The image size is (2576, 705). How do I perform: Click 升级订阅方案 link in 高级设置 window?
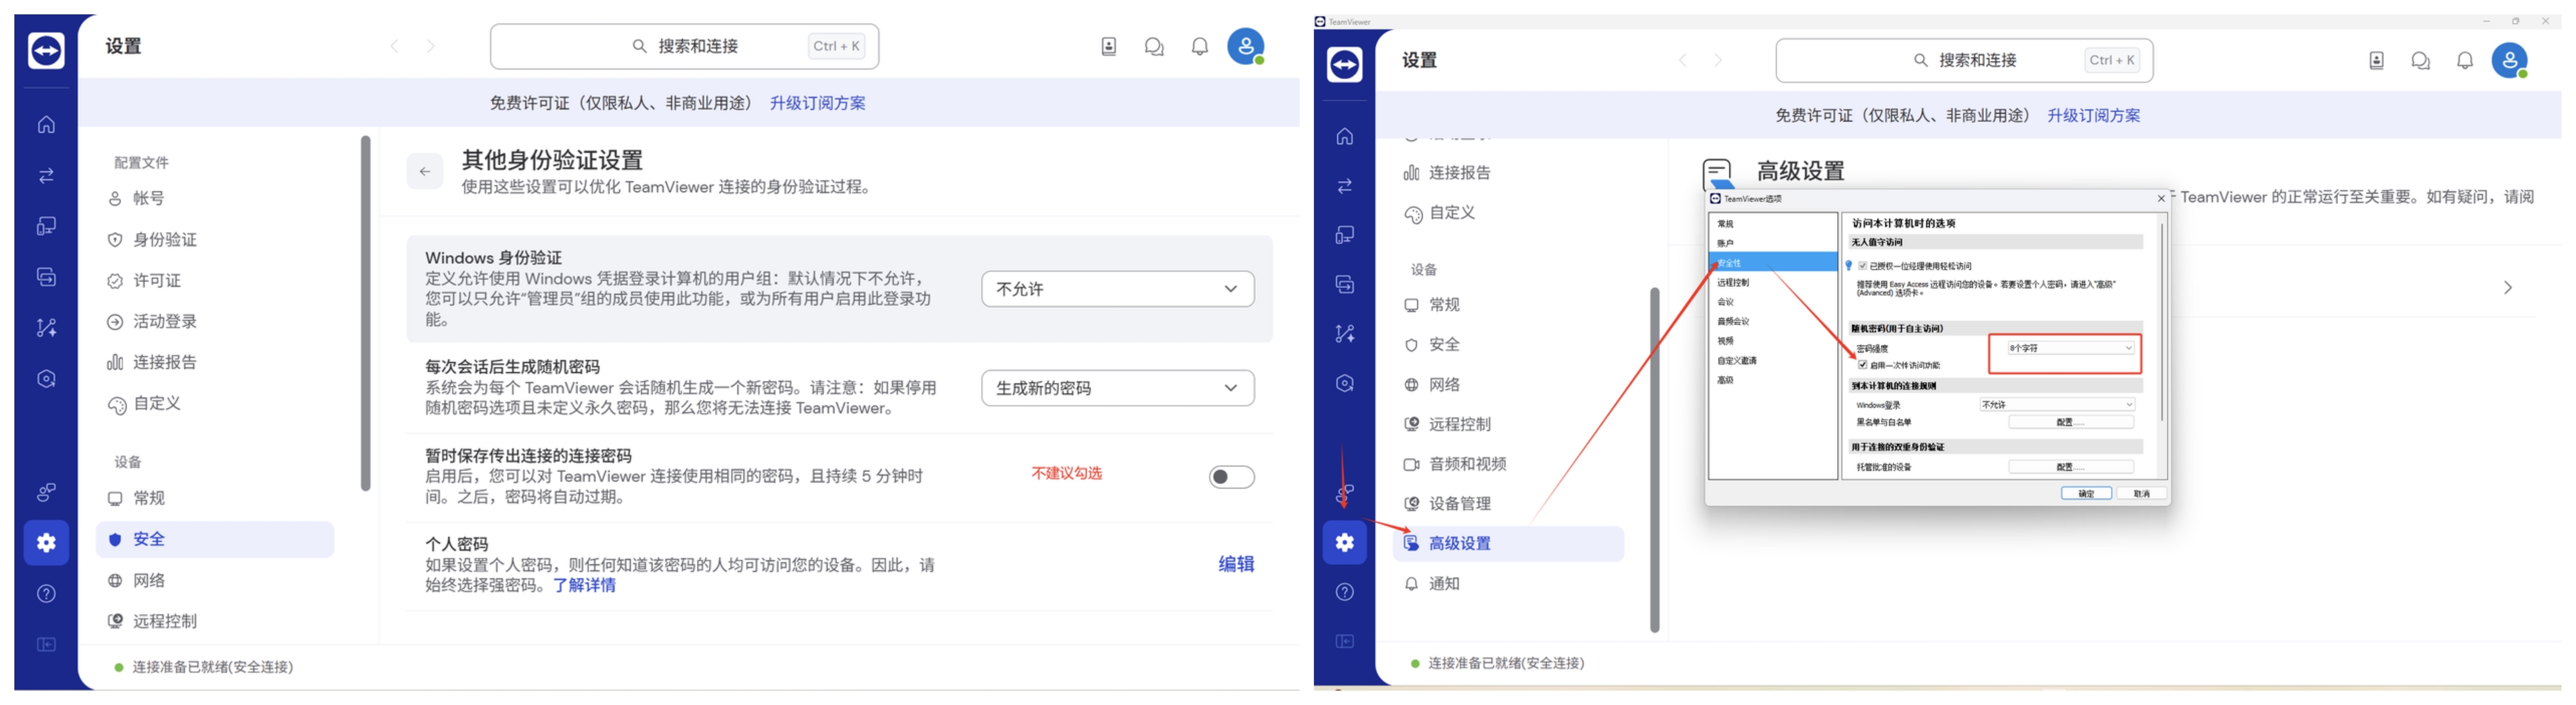click(2094, 116)
